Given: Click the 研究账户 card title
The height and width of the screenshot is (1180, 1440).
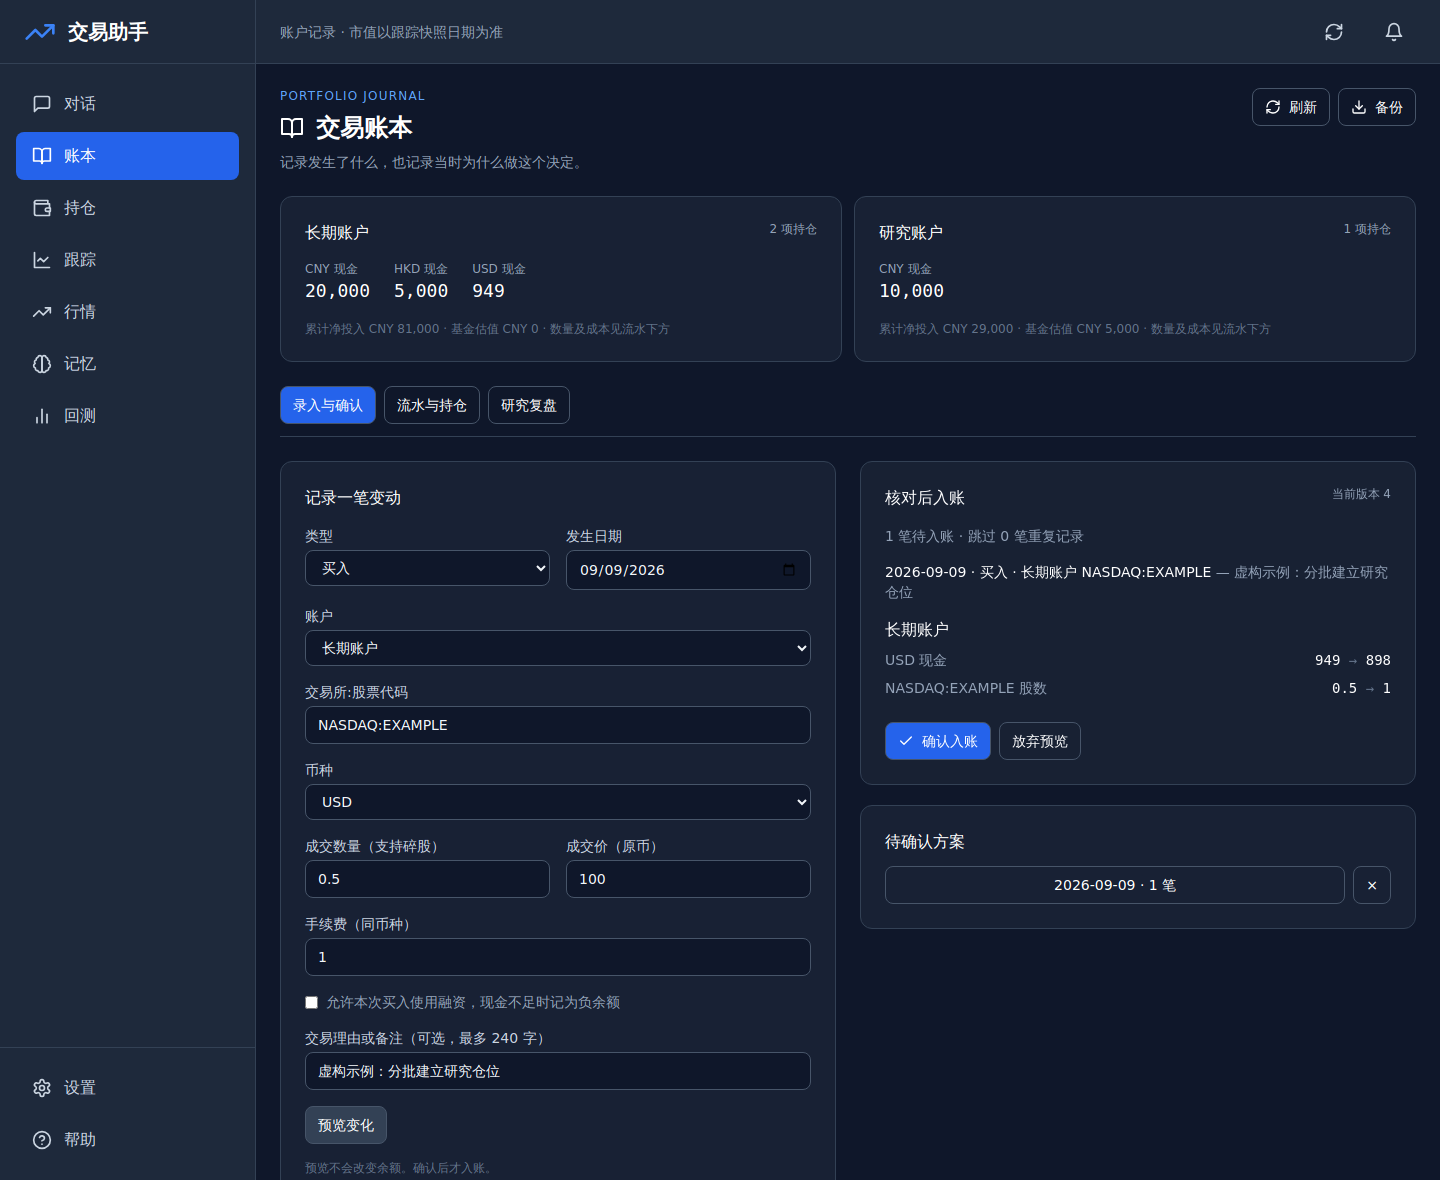Looking at the screenshot, I should point(911,233).
